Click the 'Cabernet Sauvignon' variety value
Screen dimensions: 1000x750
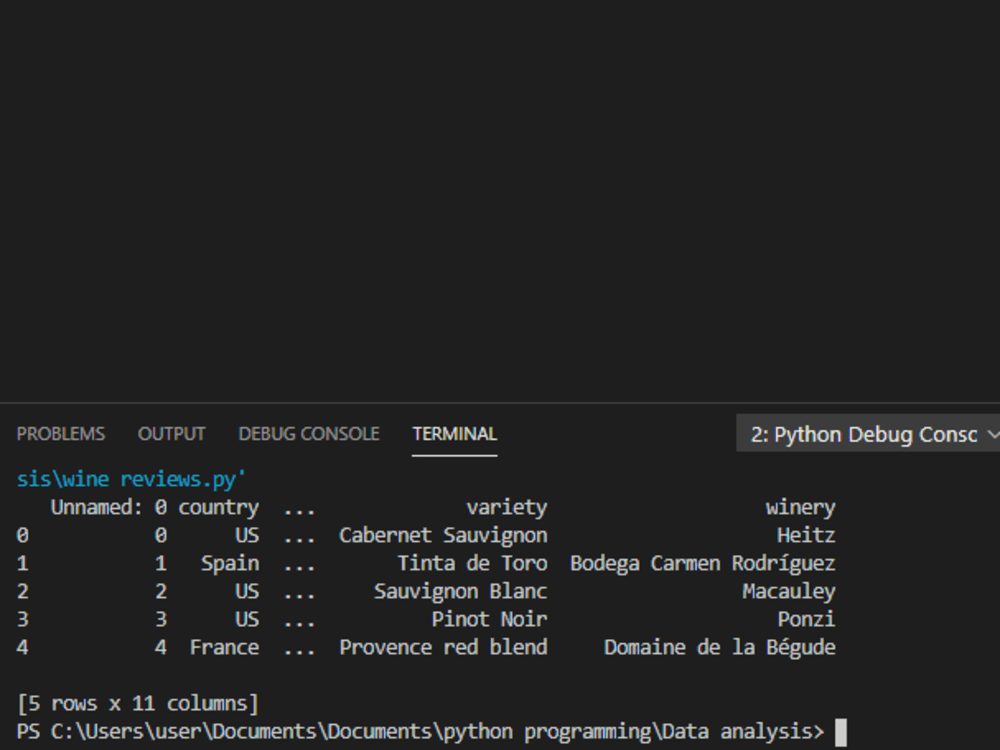[443, 536]
